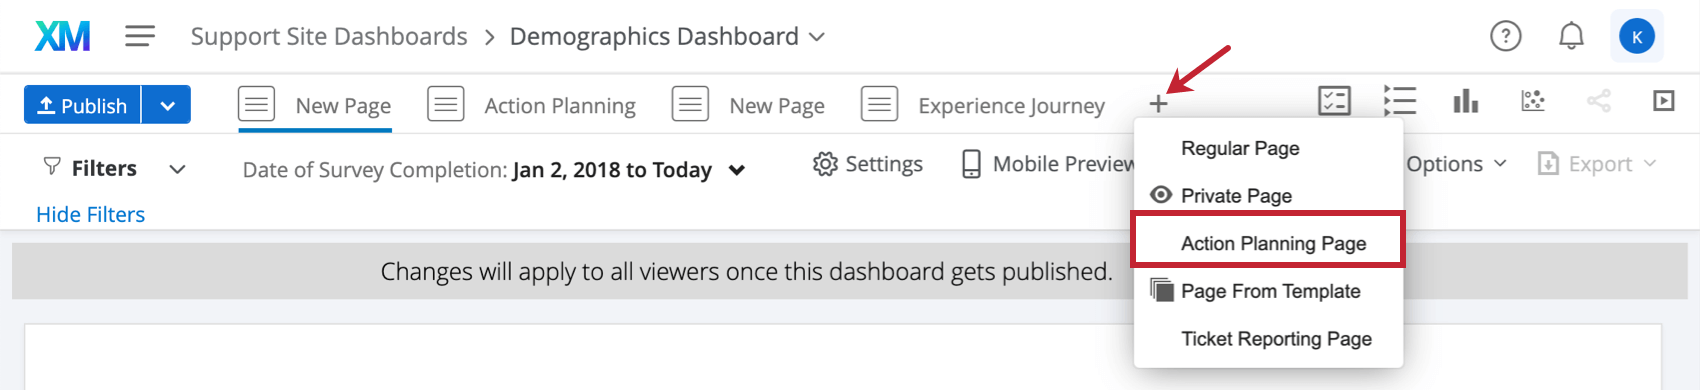Click the play preview icon
Image resolution: width=1700 pixels, height=390 pixels.
point(1664,101)
